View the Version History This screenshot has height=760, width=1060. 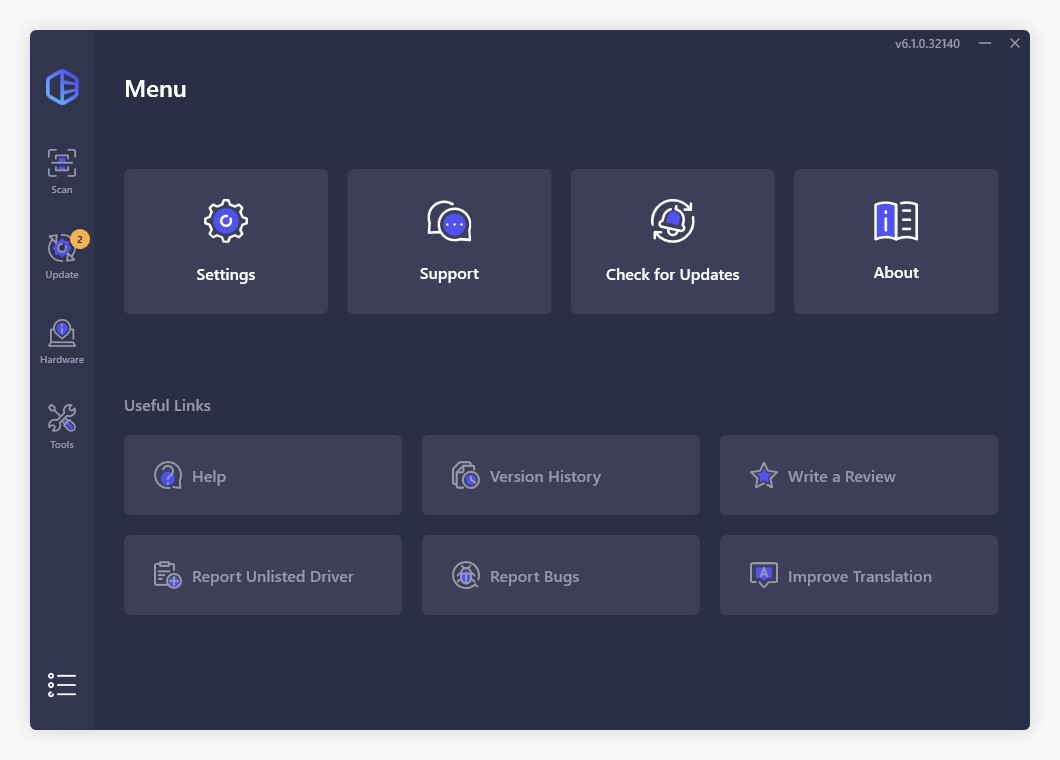pos(560,475)
